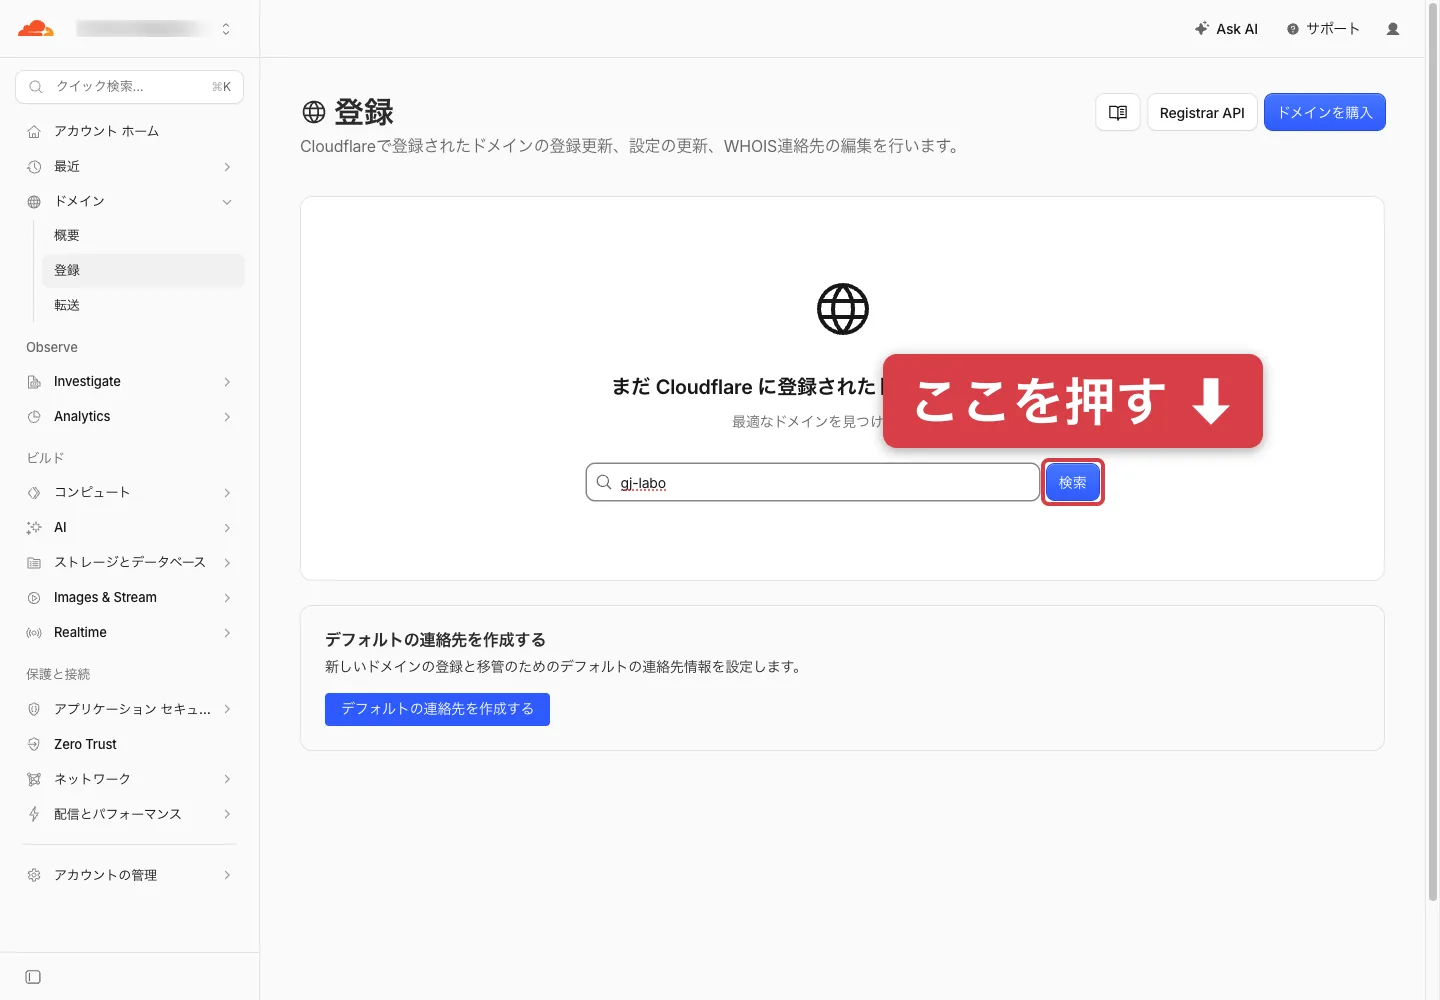Click the Zero Trust icon

pyautogui.click(x=34, y=744)
